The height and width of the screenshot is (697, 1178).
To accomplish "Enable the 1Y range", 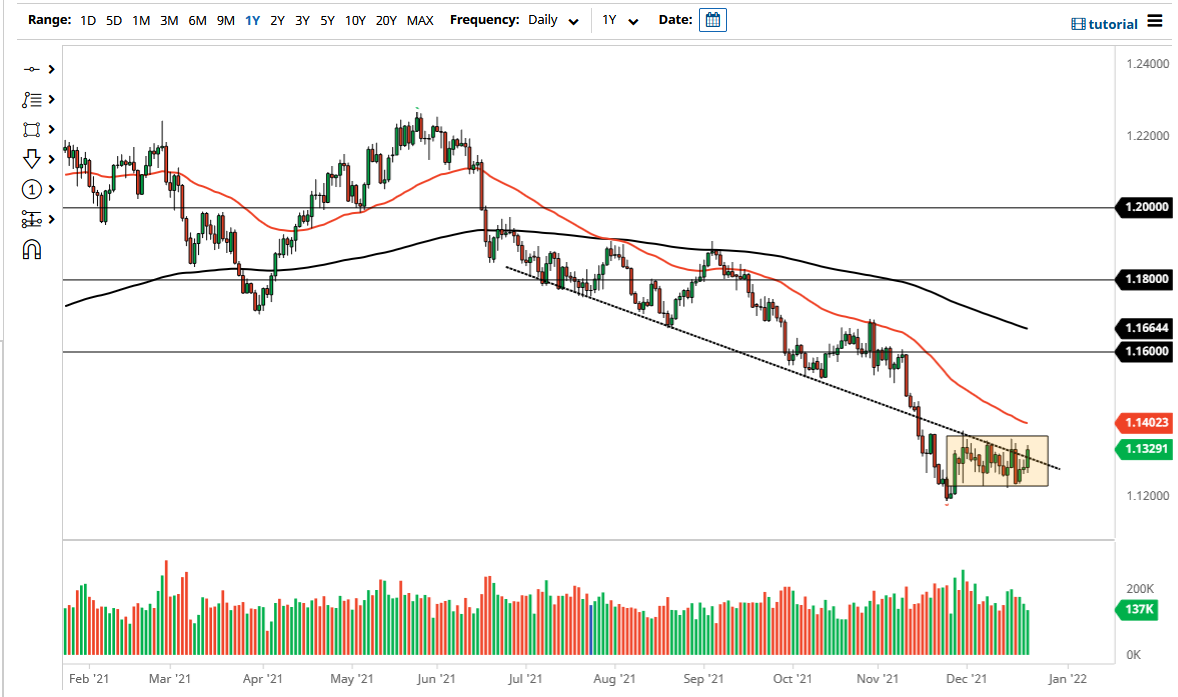I will 252,20.
